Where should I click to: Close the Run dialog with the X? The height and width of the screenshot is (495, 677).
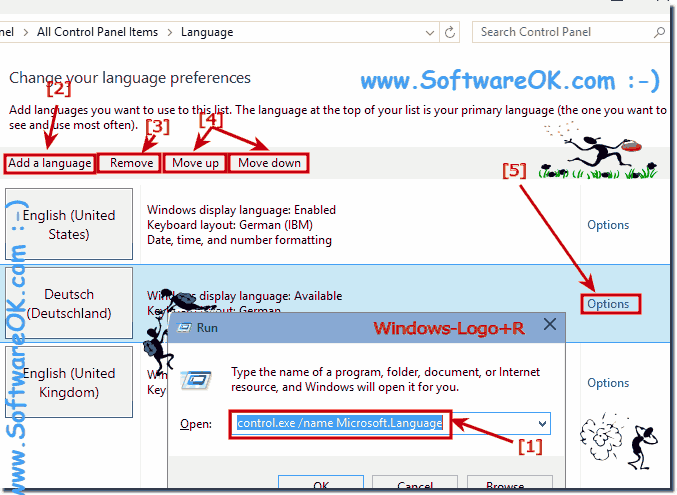[550, 324]
